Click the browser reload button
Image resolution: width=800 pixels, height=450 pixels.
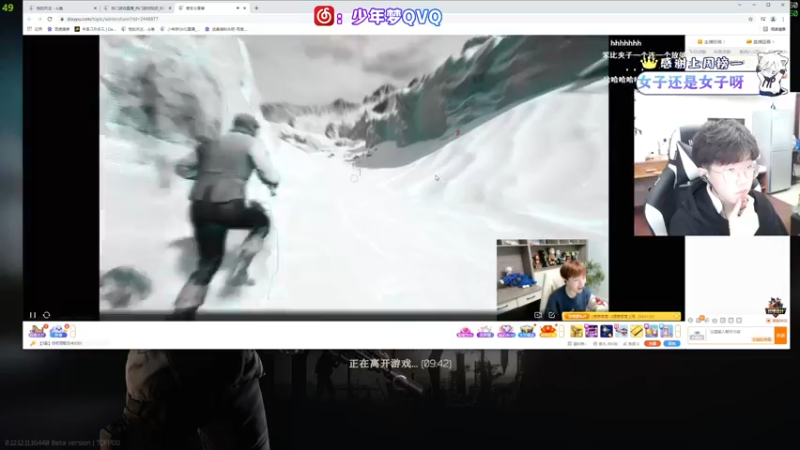click(49, 19)
